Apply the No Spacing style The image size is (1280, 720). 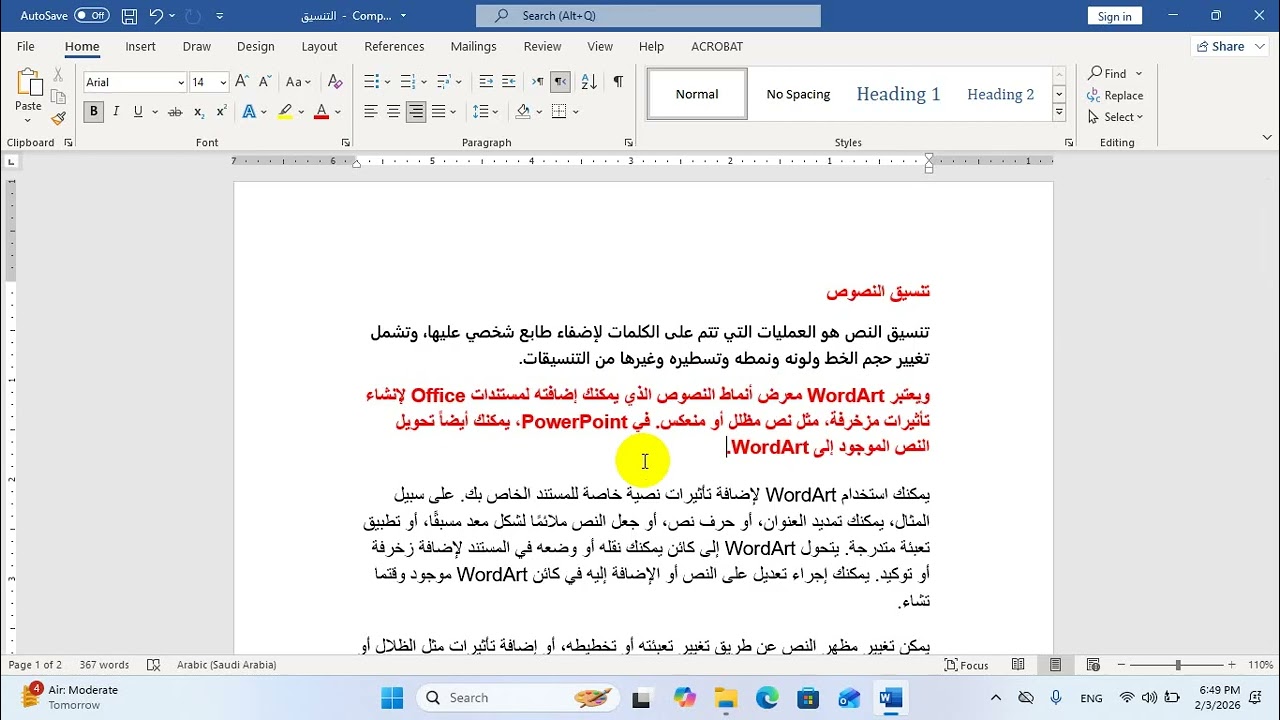coord(798,94)
